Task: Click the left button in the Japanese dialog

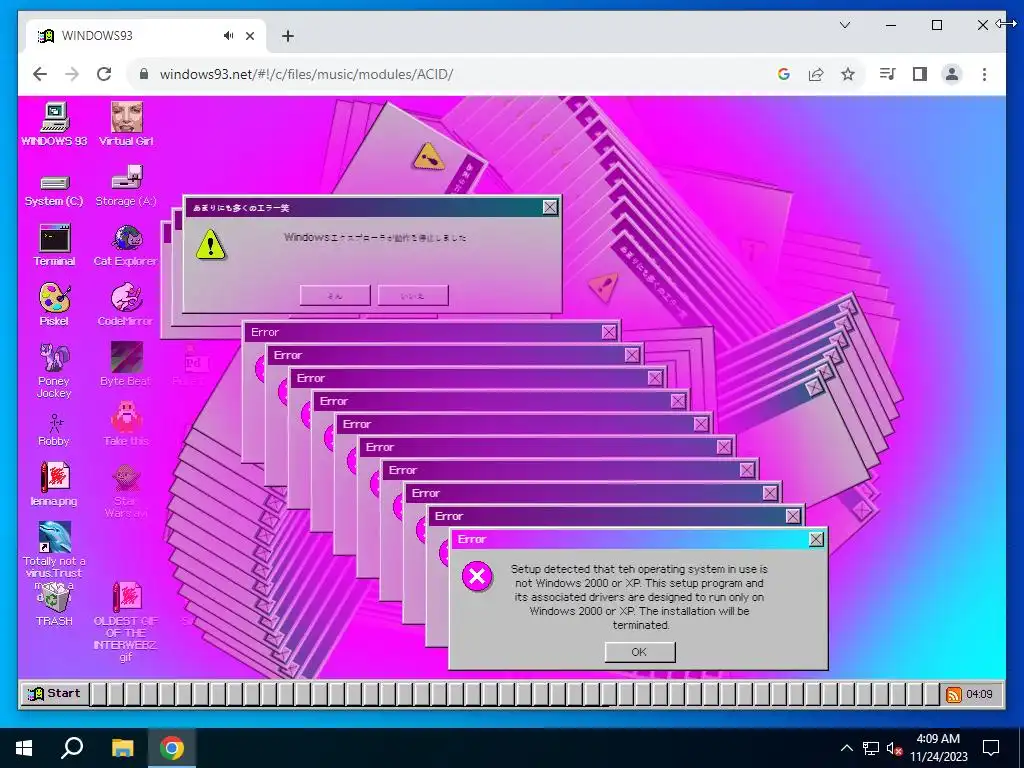Action: pos(335,295)
